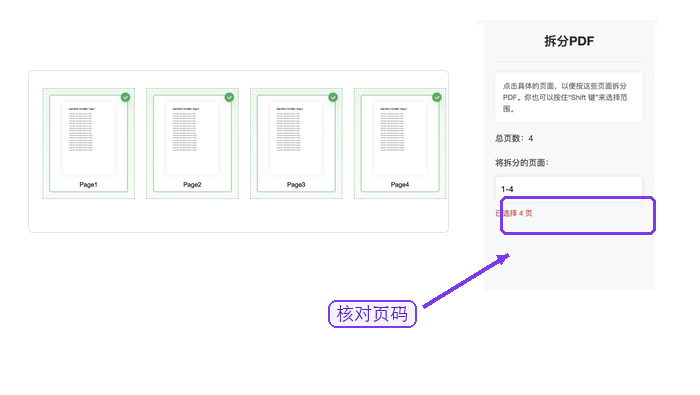The width and height of the screenshot is (700, 395).
Task: Click the Shift key instruction text box
Action: click(569, 97)
